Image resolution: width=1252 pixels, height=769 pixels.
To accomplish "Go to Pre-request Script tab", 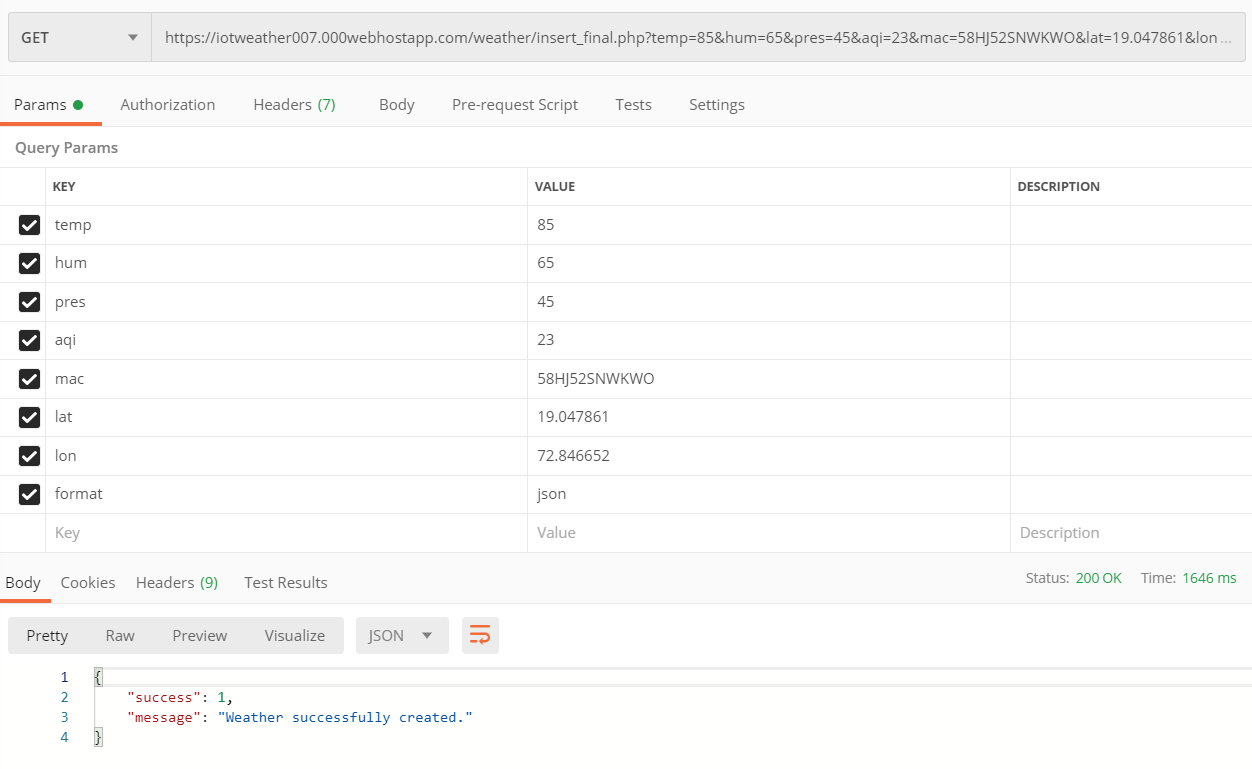I will pos(514,105).
